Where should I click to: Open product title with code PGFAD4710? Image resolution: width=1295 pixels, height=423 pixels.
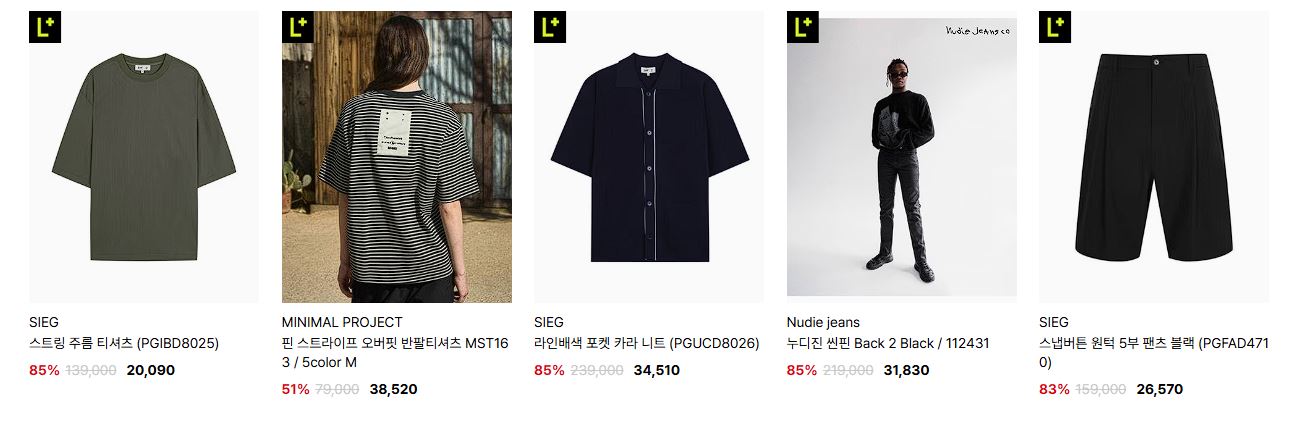[x=1154, y=352]
